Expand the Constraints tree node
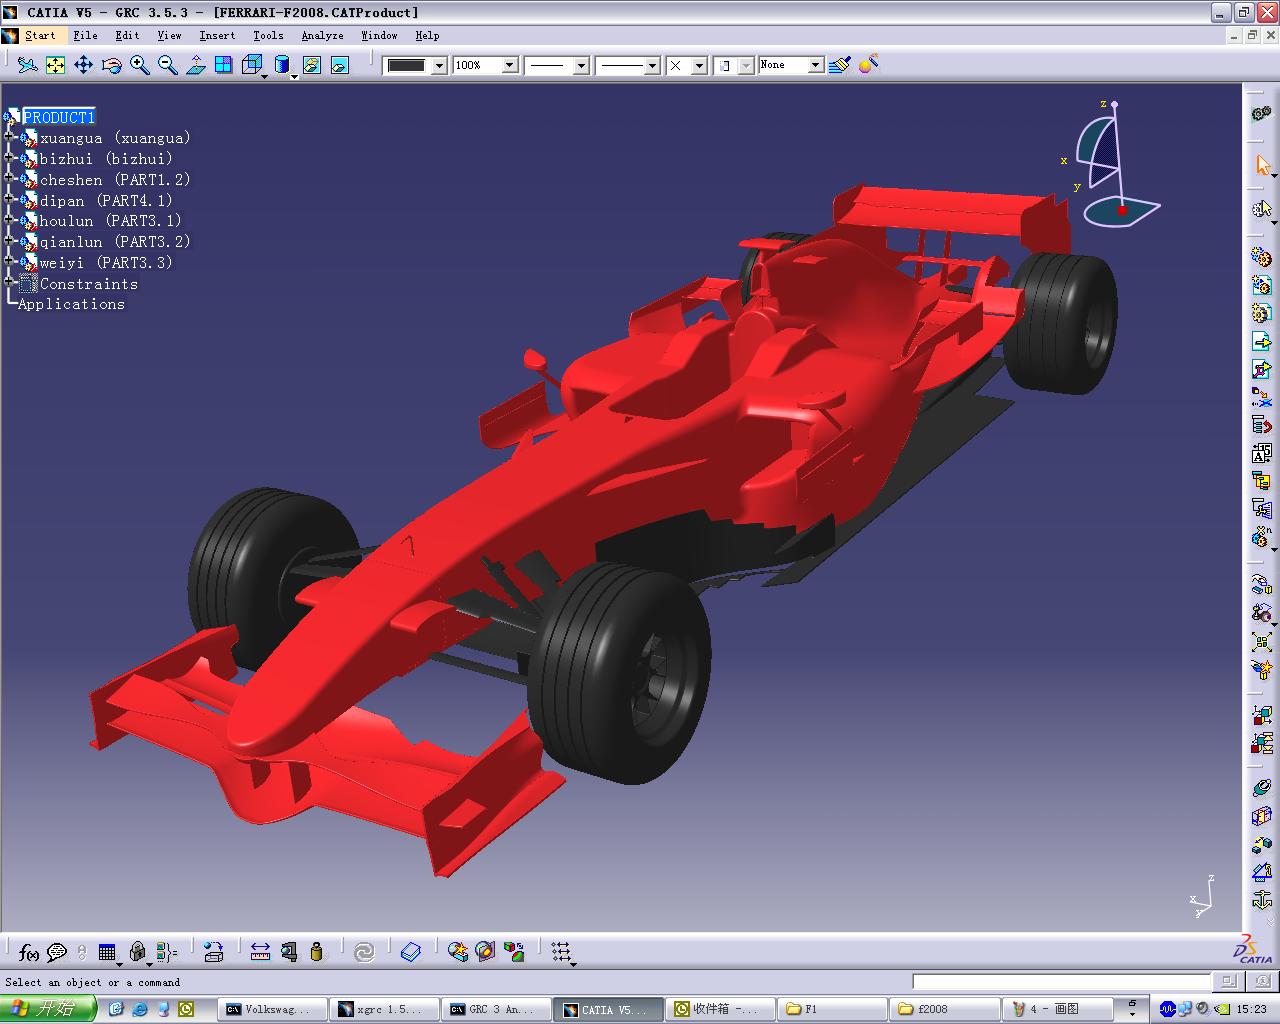 [x=10, y=283]
